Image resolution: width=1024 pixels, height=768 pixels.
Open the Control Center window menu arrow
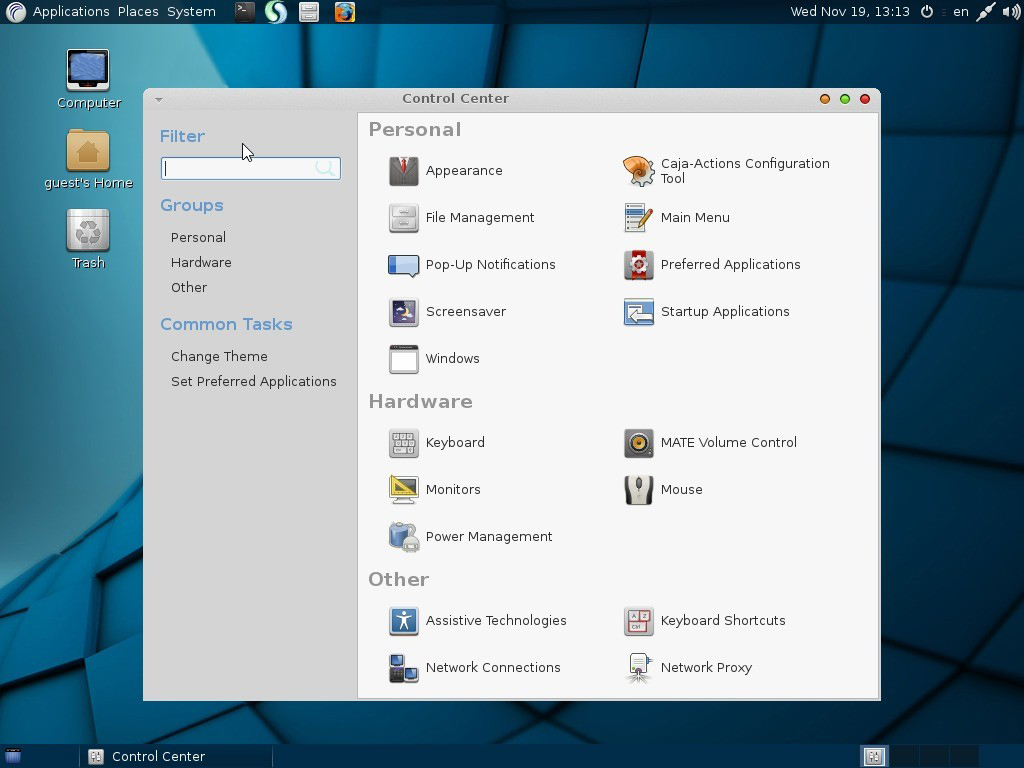159,100
